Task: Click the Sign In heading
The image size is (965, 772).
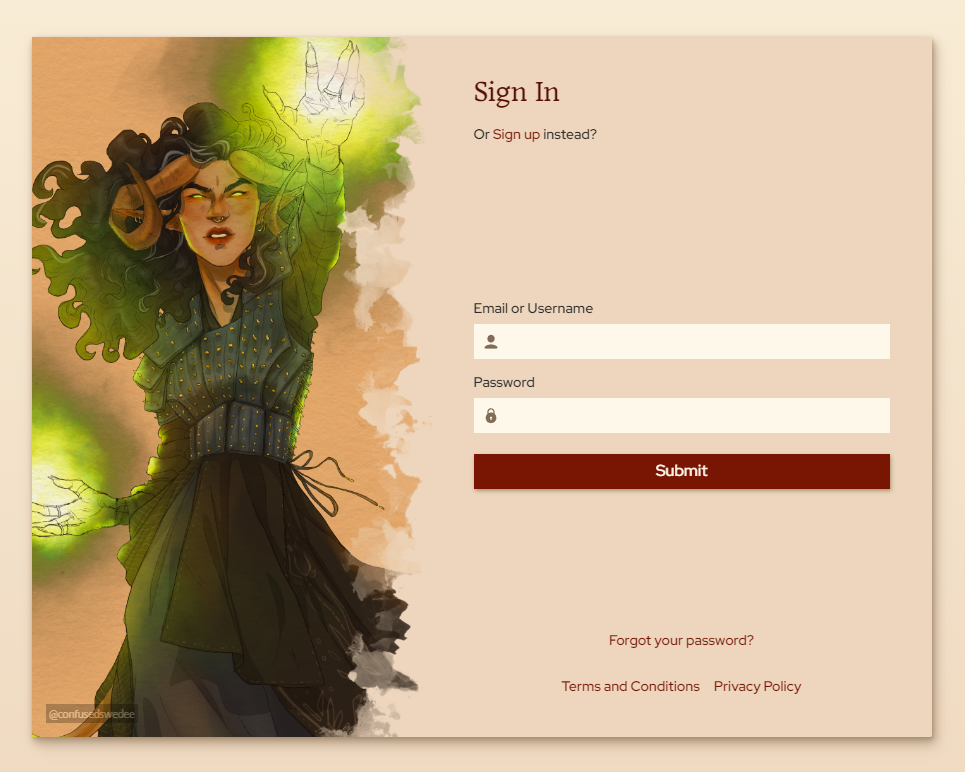Action: (516, 92)
